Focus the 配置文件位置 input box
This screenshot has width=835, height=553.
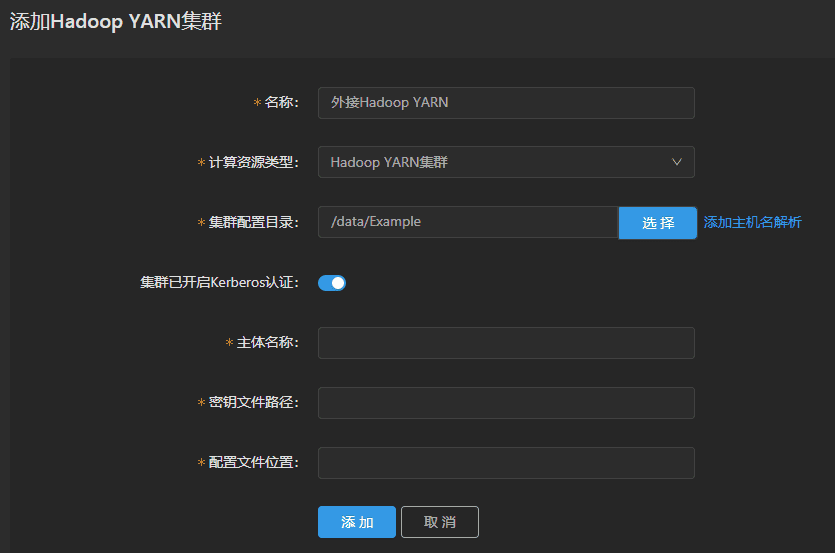[505, 463]
